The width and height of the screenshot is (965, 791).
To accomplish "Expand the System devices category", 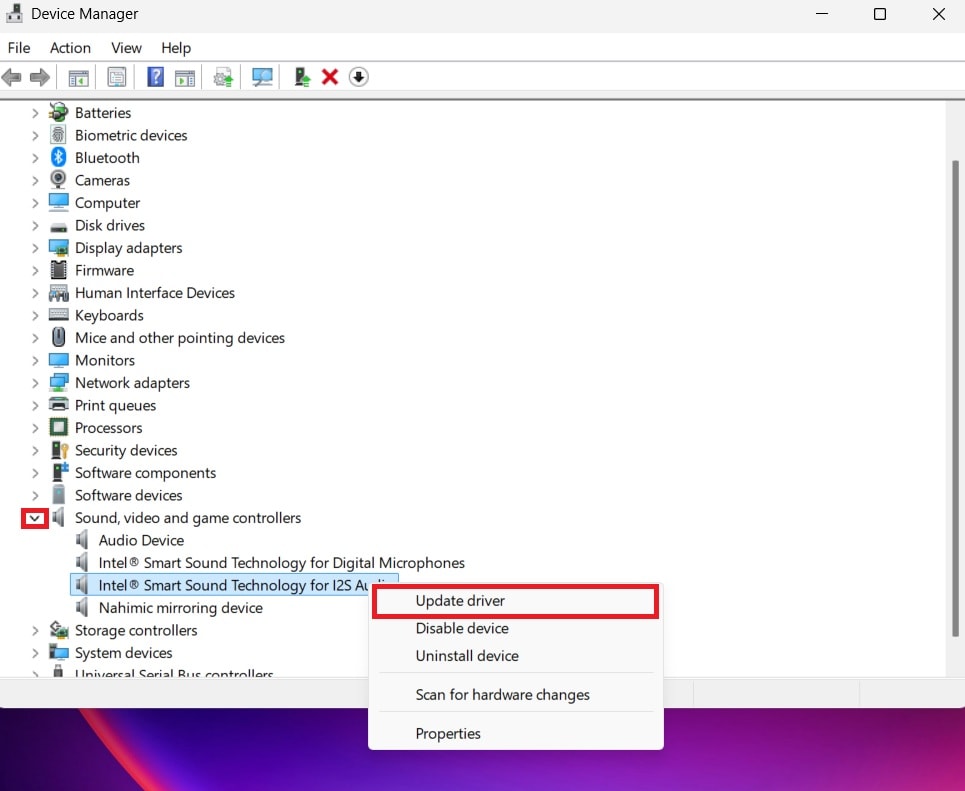I will tap(35, 652).
